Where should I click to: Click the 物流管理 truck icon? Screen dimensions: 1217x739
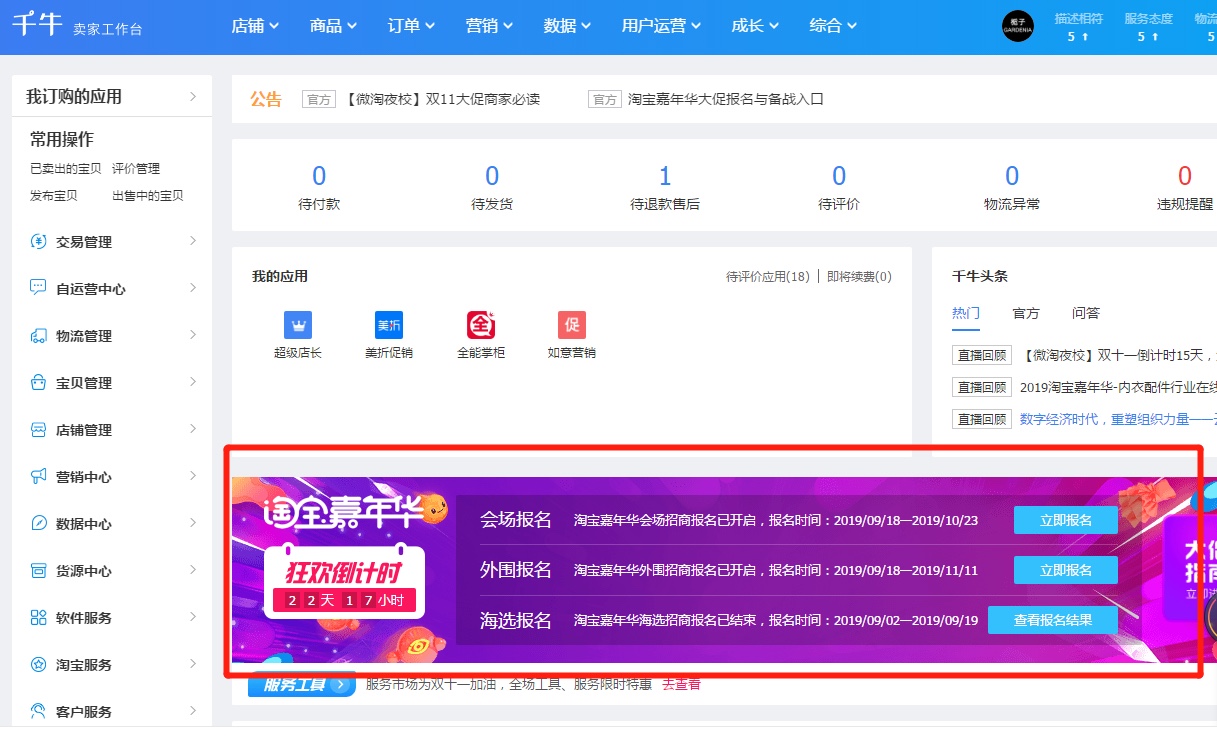tap(39, 336)
